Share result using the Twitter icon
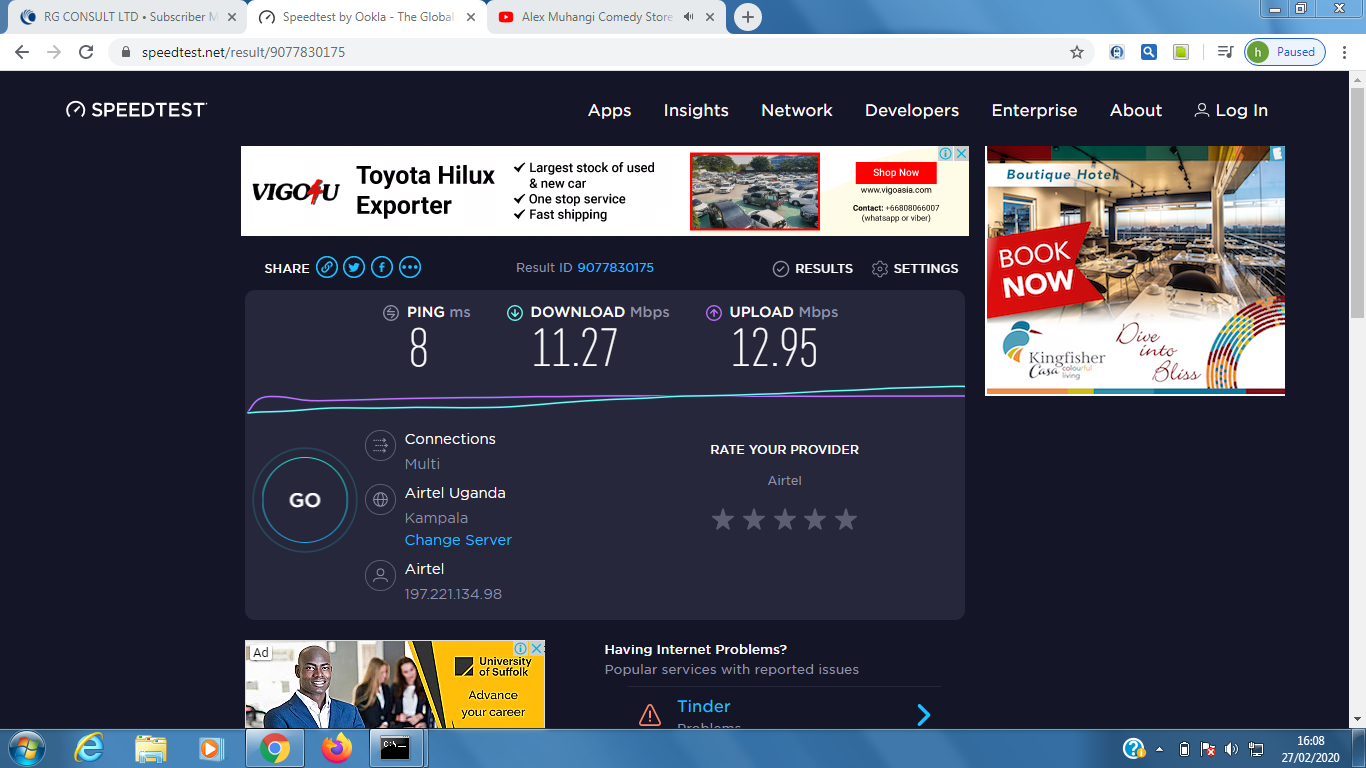 (x=354, y=267)
